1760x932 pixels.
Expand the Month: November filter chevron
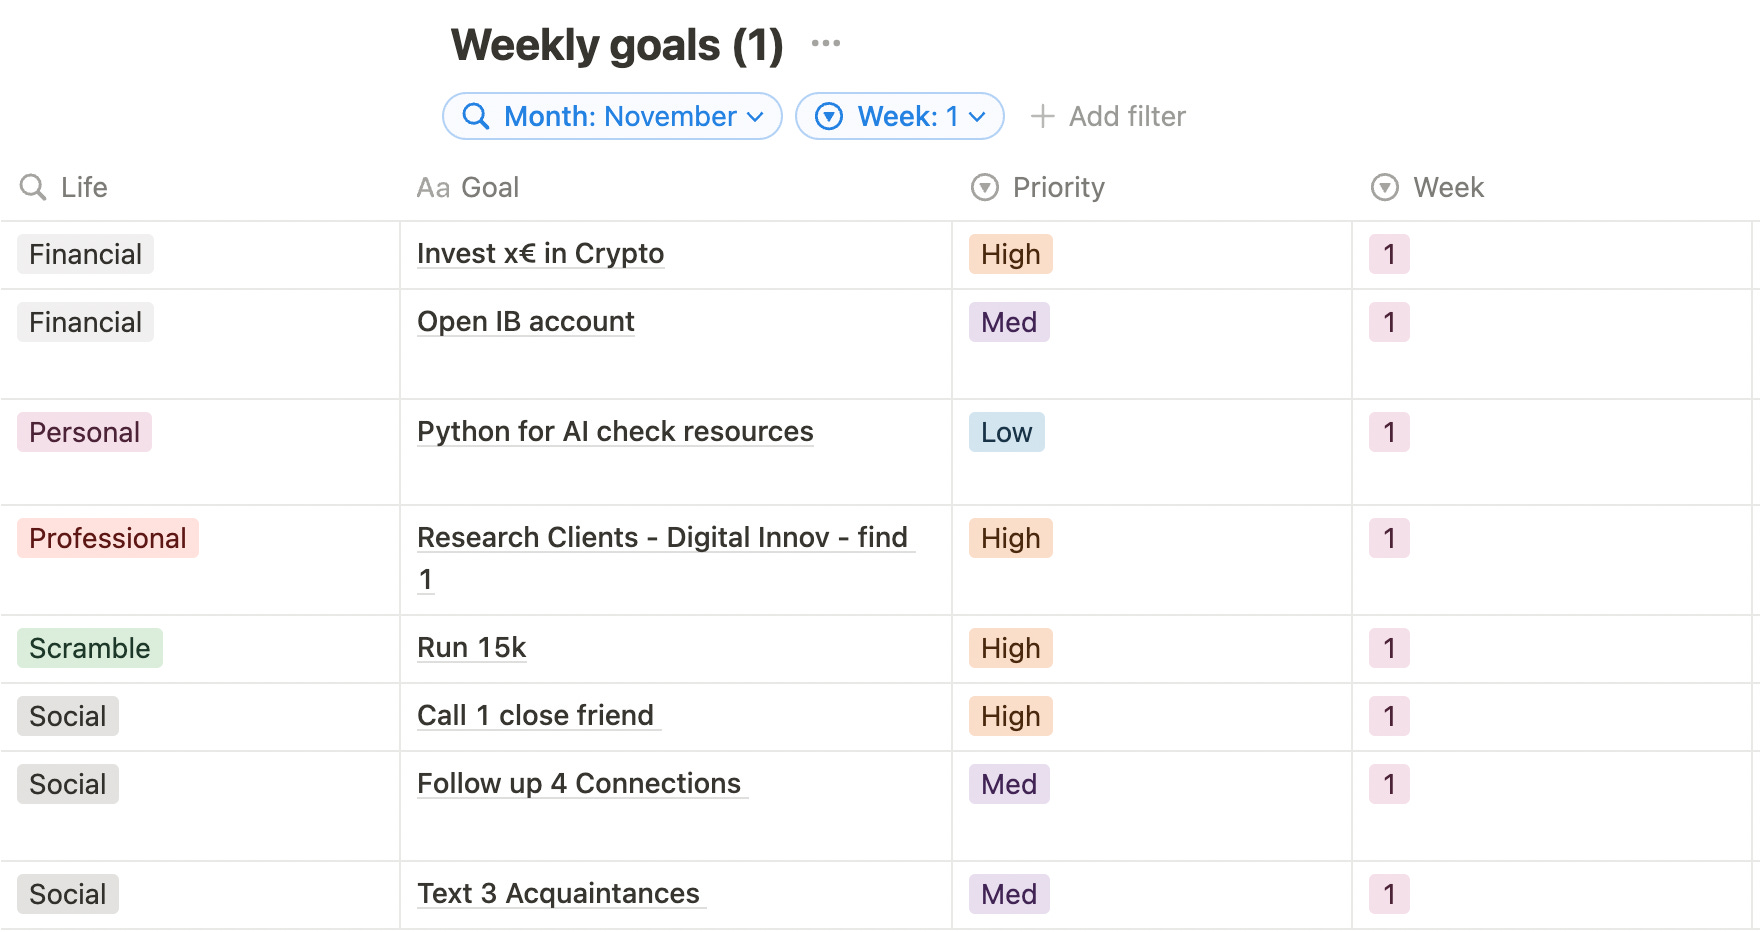[x=756, y=117]
